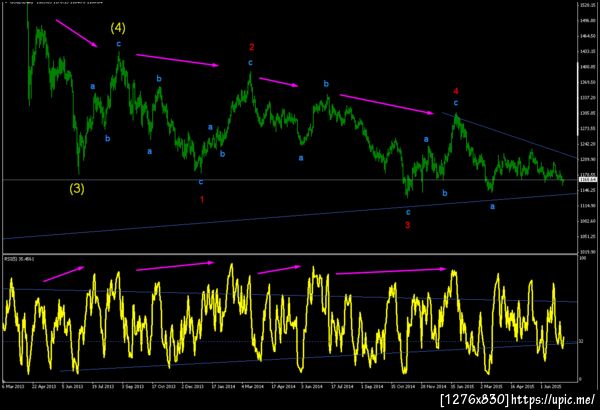
Task: Click the 17 Oct 2013 date label
Action: [x=163, y=387]
